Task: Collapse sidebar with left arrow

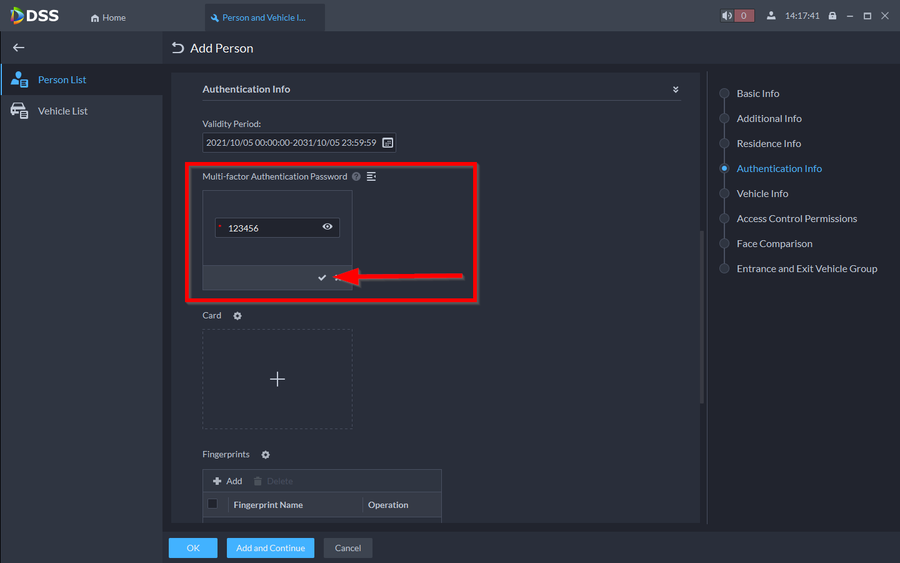Action: click(18, 48)
